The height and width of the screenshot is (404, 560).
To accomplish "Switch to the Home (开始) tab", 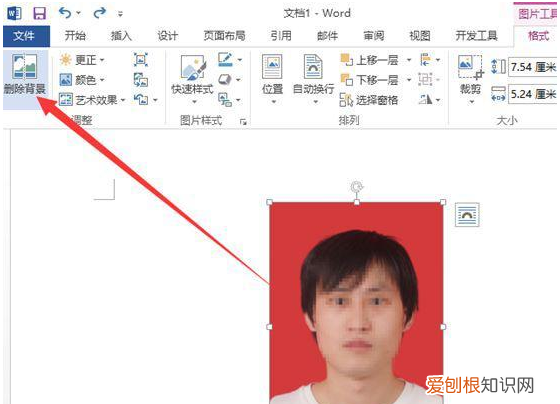I will tap(75, 36).
